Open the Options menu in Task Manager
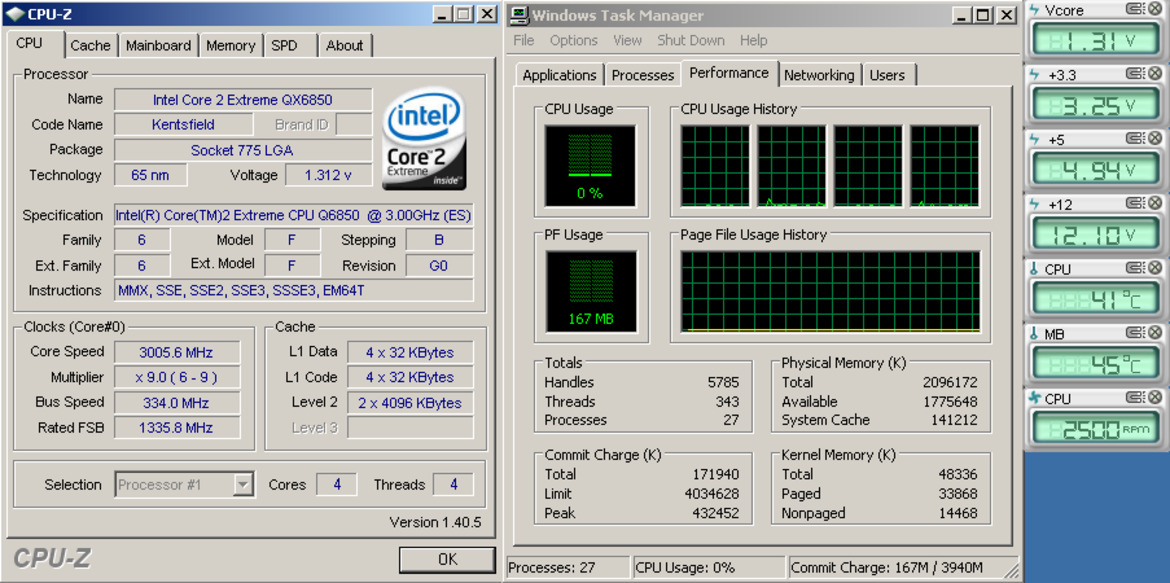This screenshot has height=583, width=1170. tap(574, 40)
